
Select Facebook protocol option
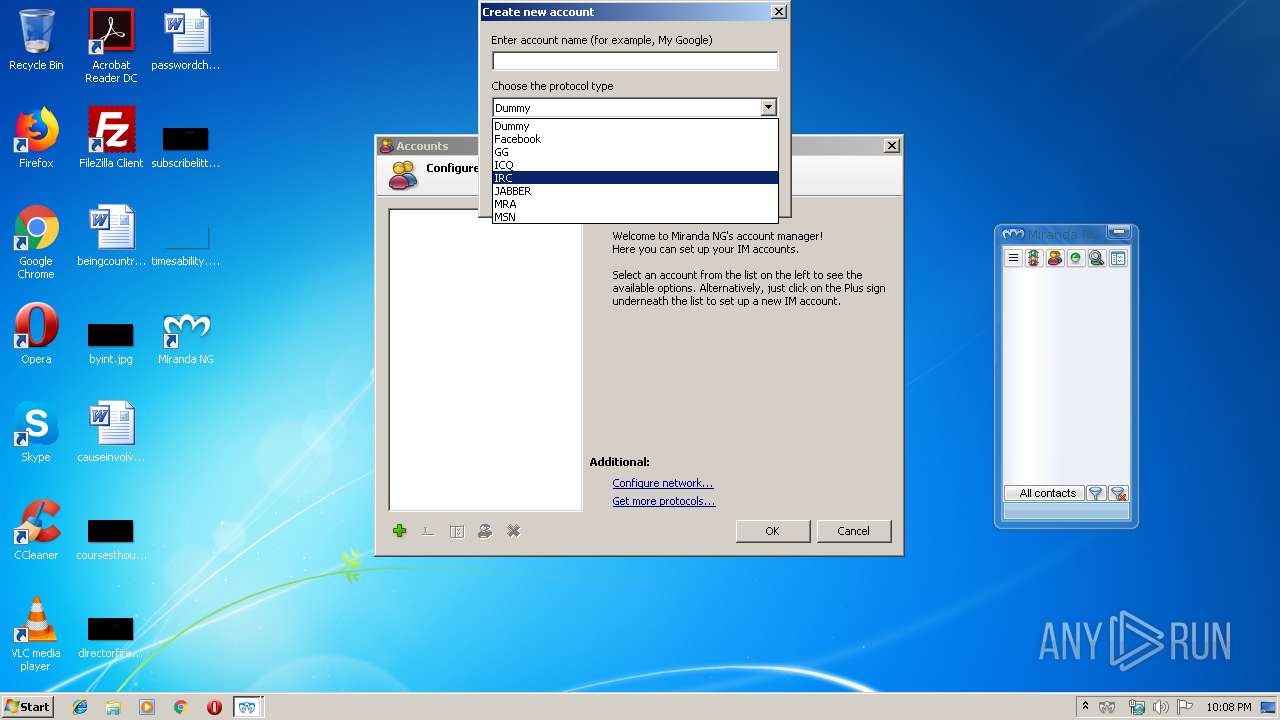[x=635, y=139]
